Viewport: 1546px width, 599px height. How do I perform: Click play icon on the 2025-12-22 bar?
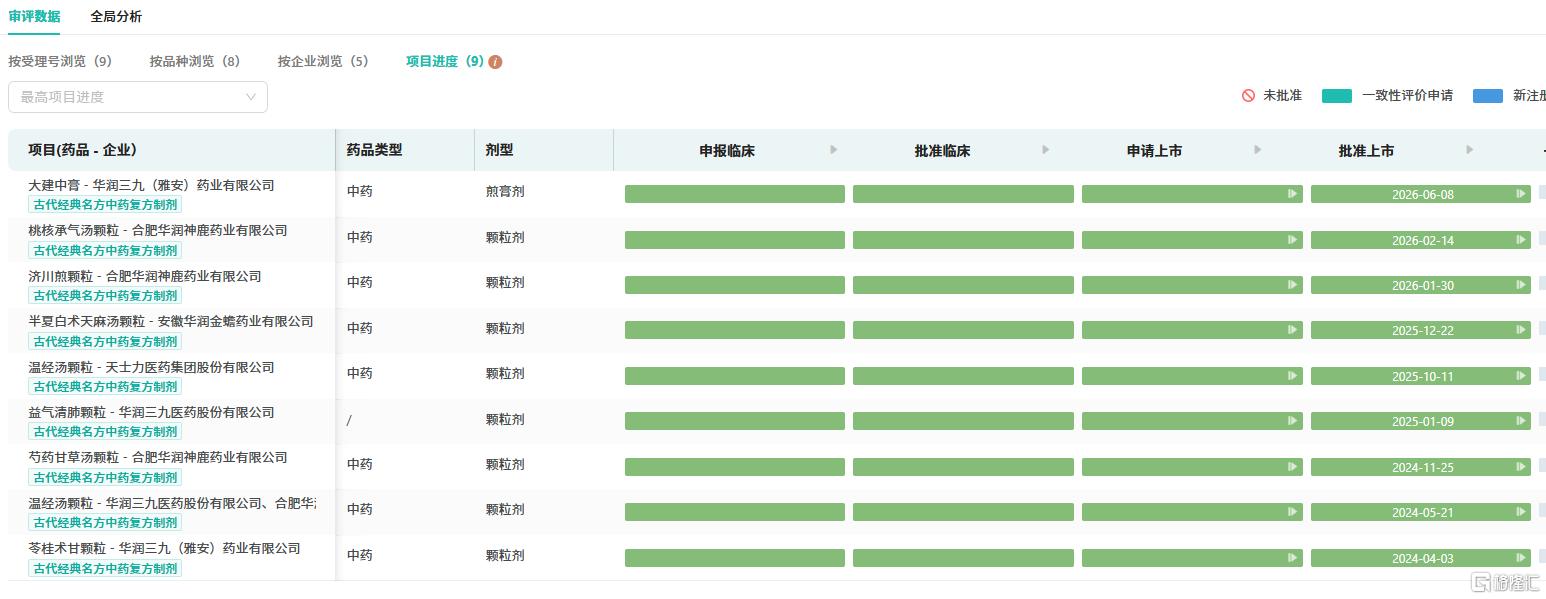click(1521, 330)
